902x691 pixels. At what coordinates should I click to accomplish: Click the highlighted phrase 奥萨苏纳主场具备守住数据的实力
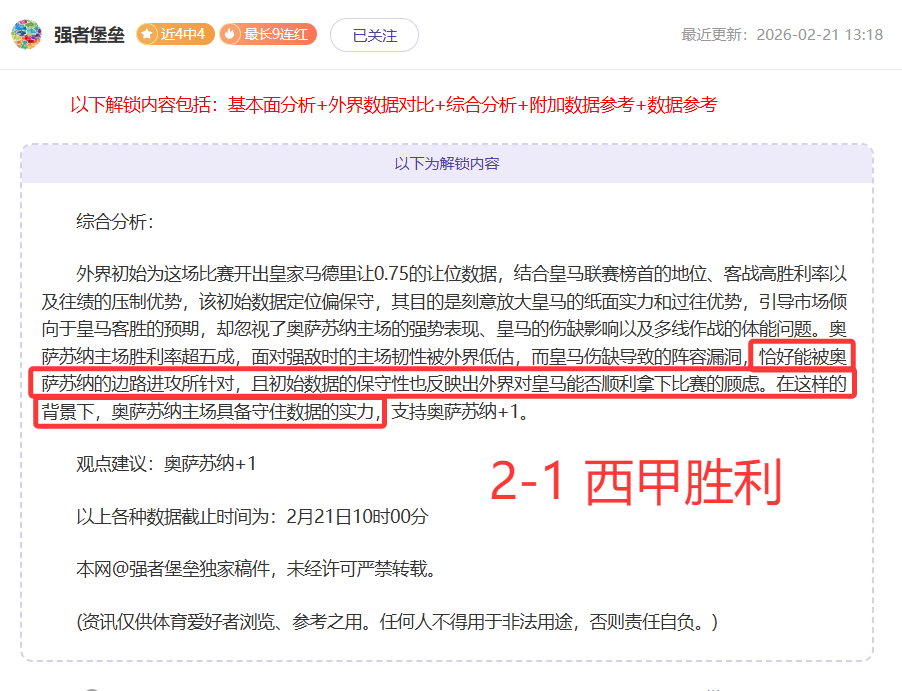point(246,411)
